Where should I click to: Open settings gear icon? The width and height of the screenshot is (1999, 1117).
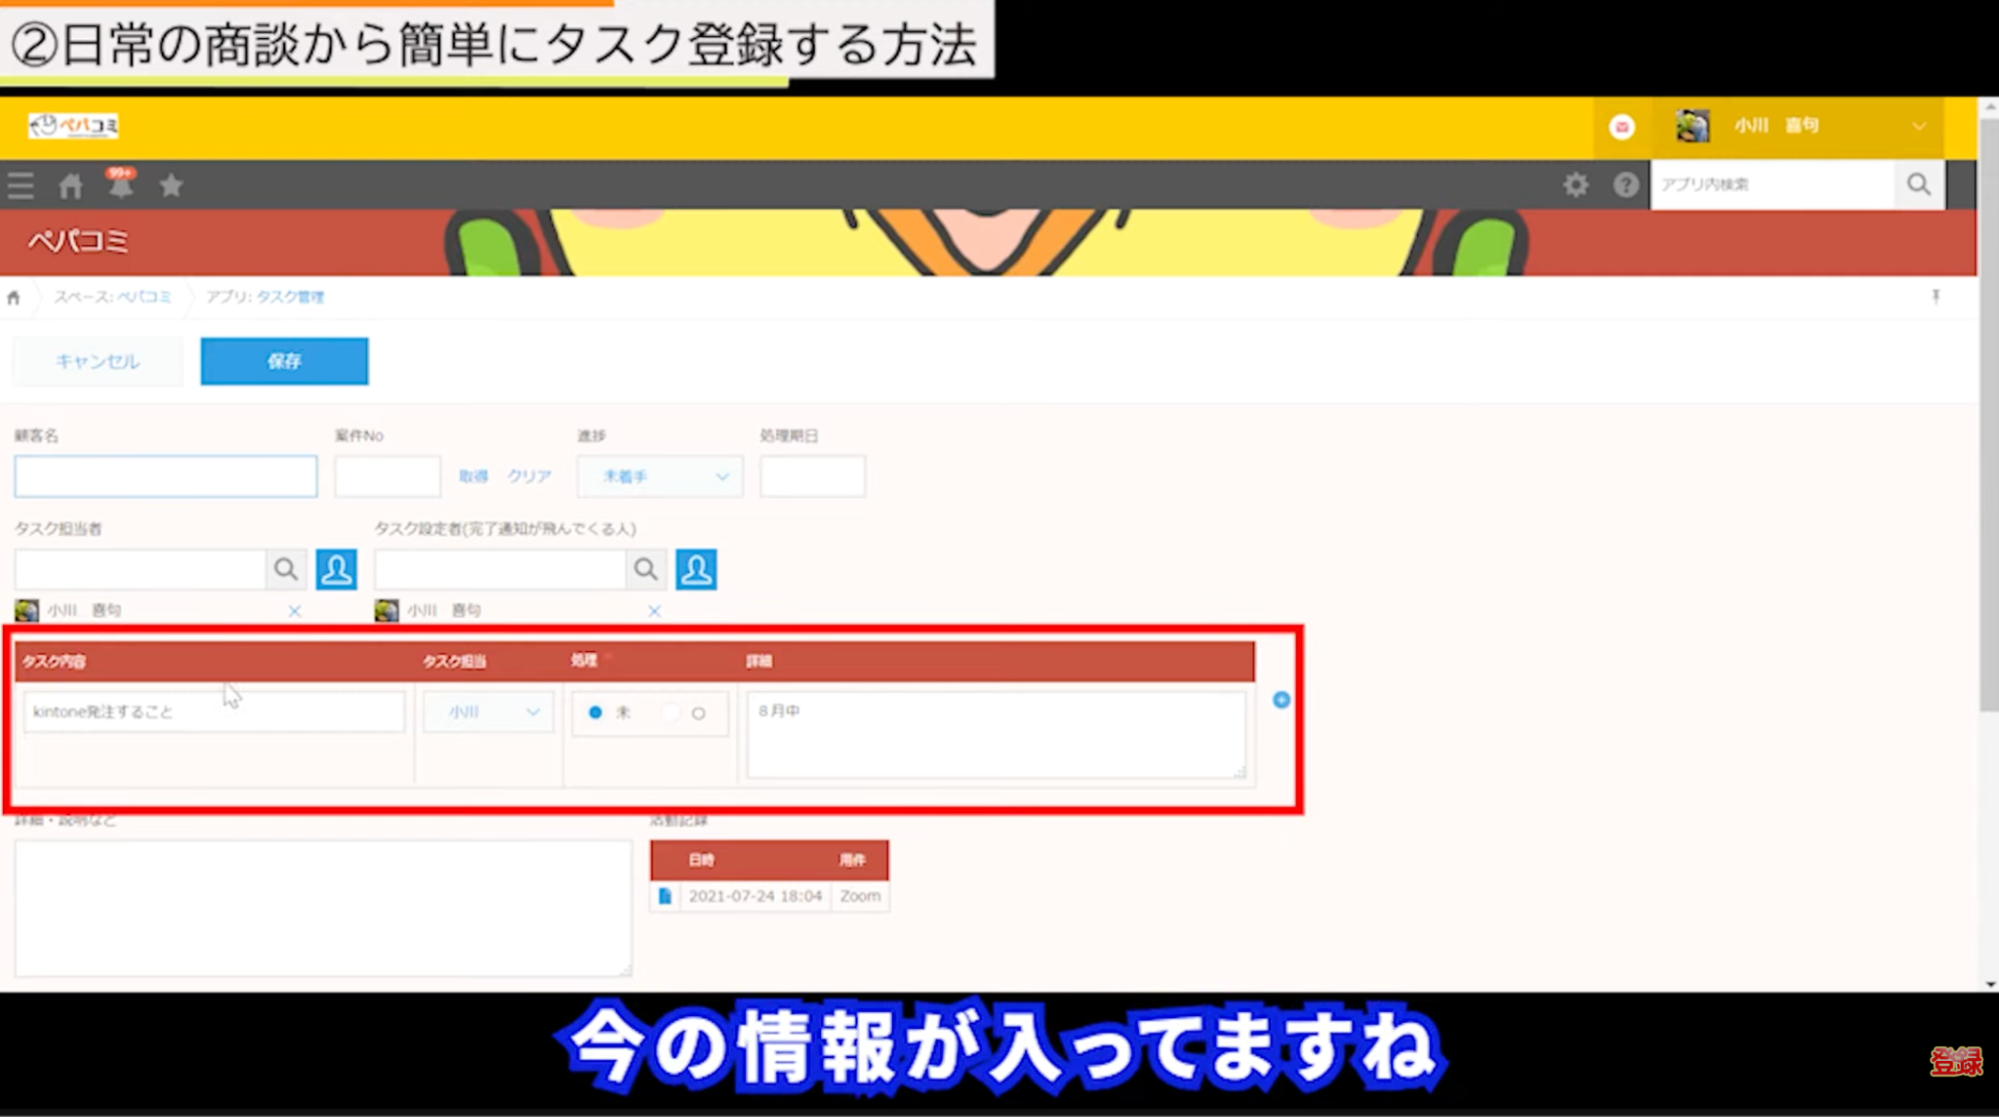[1576, 185]
